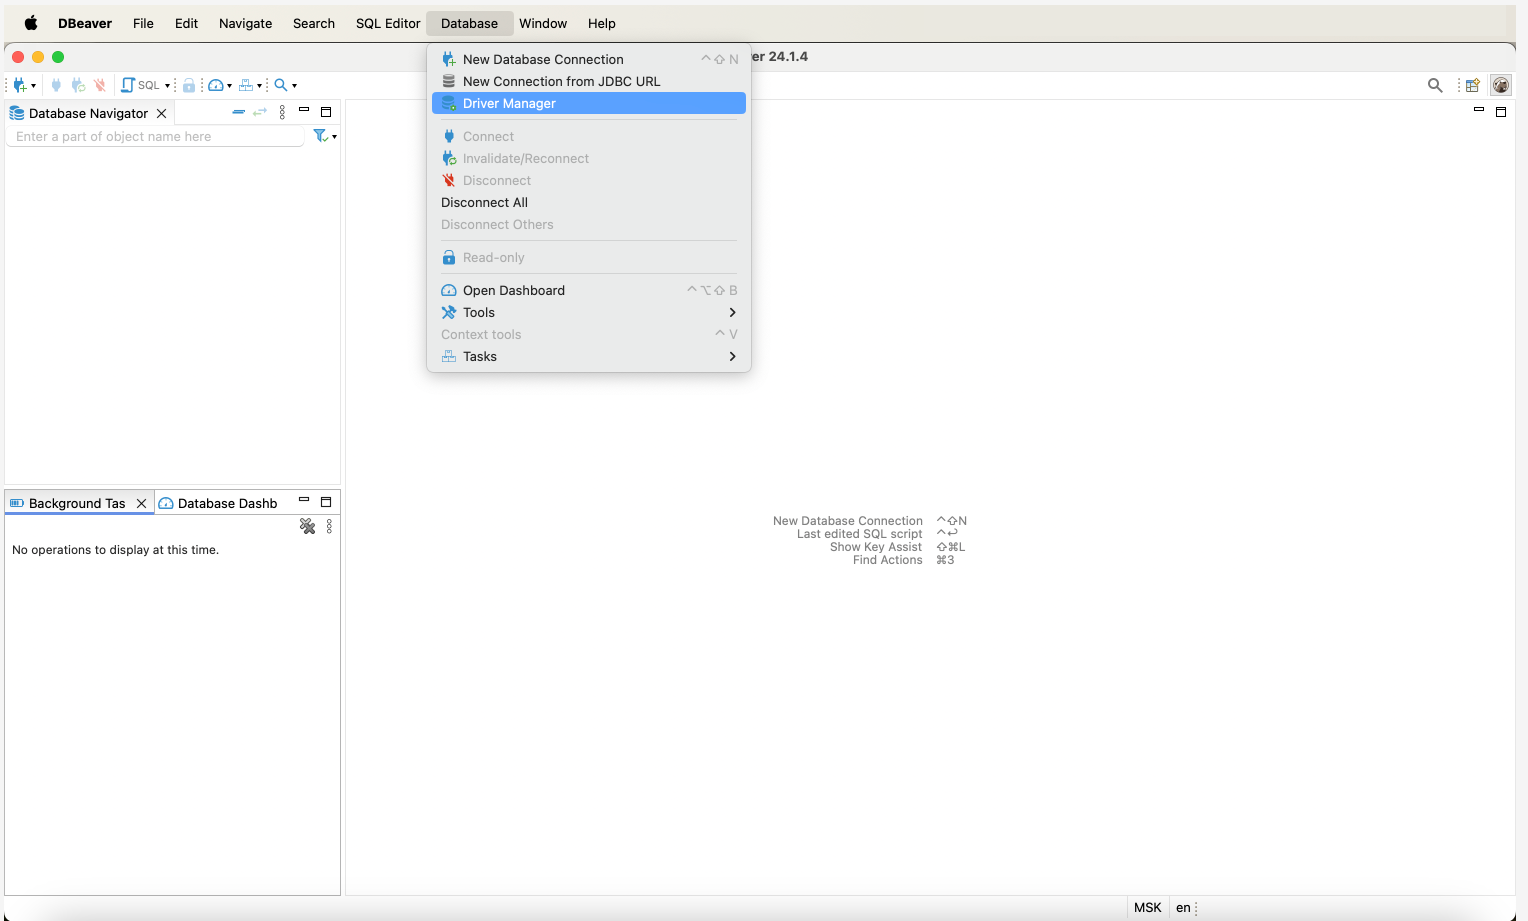Open the navigator filter settings dropdown arrow
This screenshot has width=1528, height=921.
coord(334,137)
